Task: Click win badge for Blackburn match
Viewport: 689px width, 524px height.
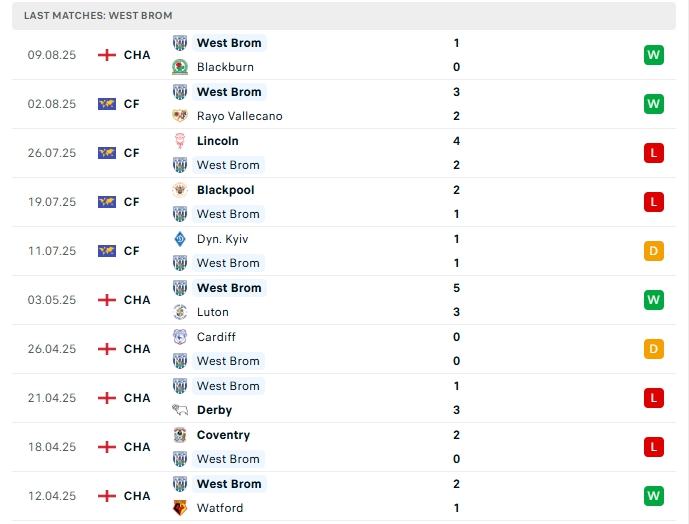Action: (653, 55)
